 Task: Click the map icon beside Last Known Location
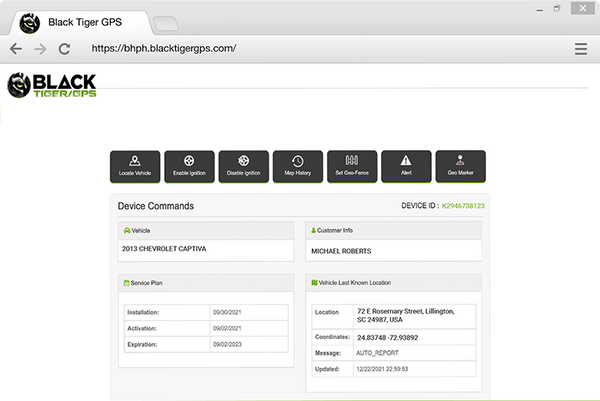tap(315, 283)
